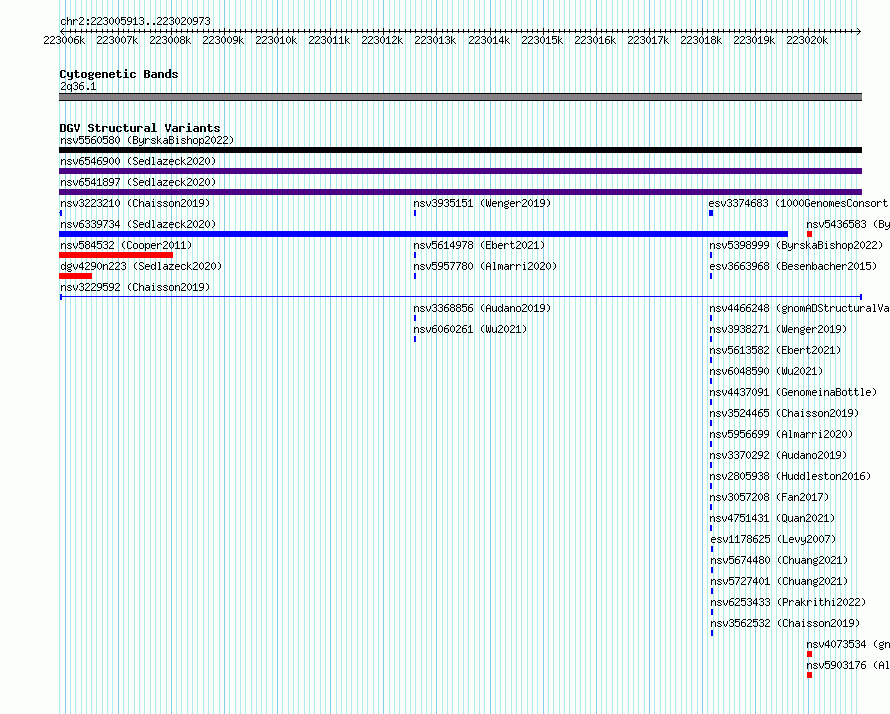
Task: Select nsv3229592 (Chaisson2019) label
Action: point(135,287)
